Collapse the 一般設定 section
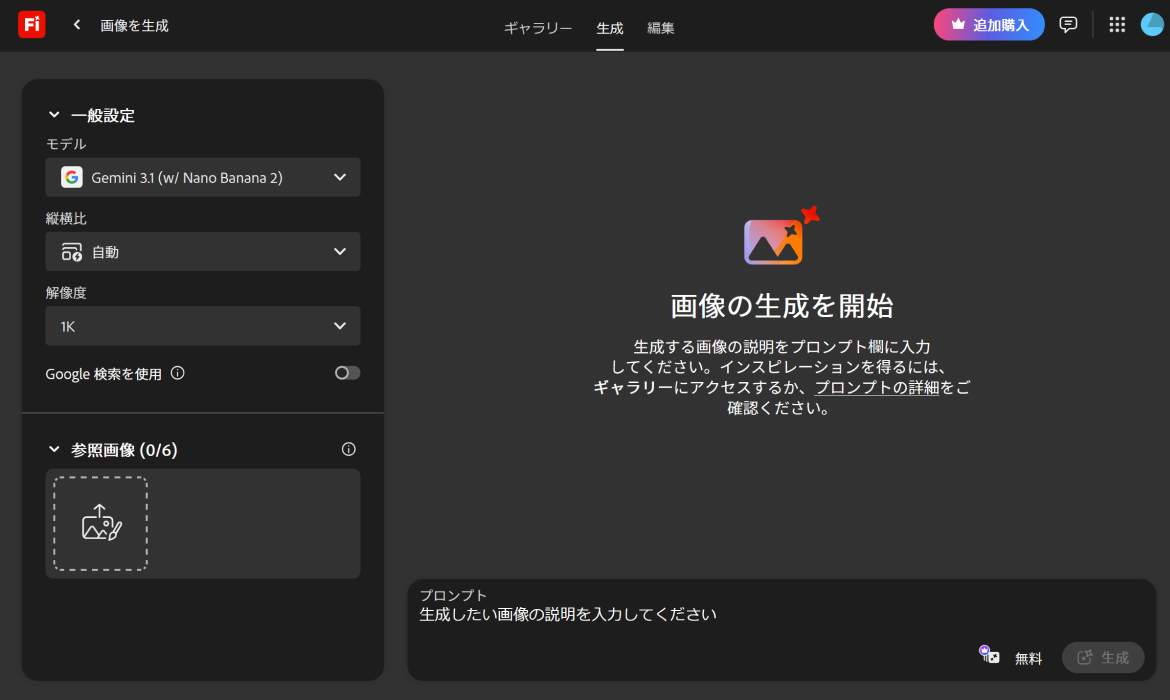This screenshot has width=1170, height=700. click(x=55, y=114)
